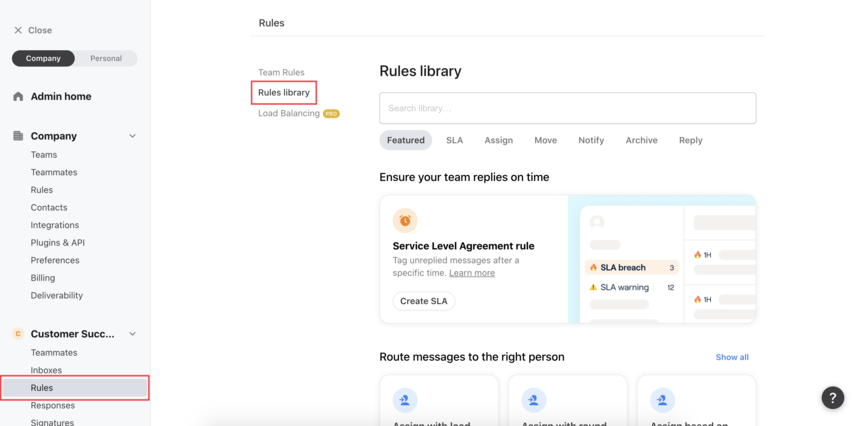The height and width of the screenshot is (426, 860).
Task: Open Preferences in the sidebar
Action: click(x=55, y=260)
